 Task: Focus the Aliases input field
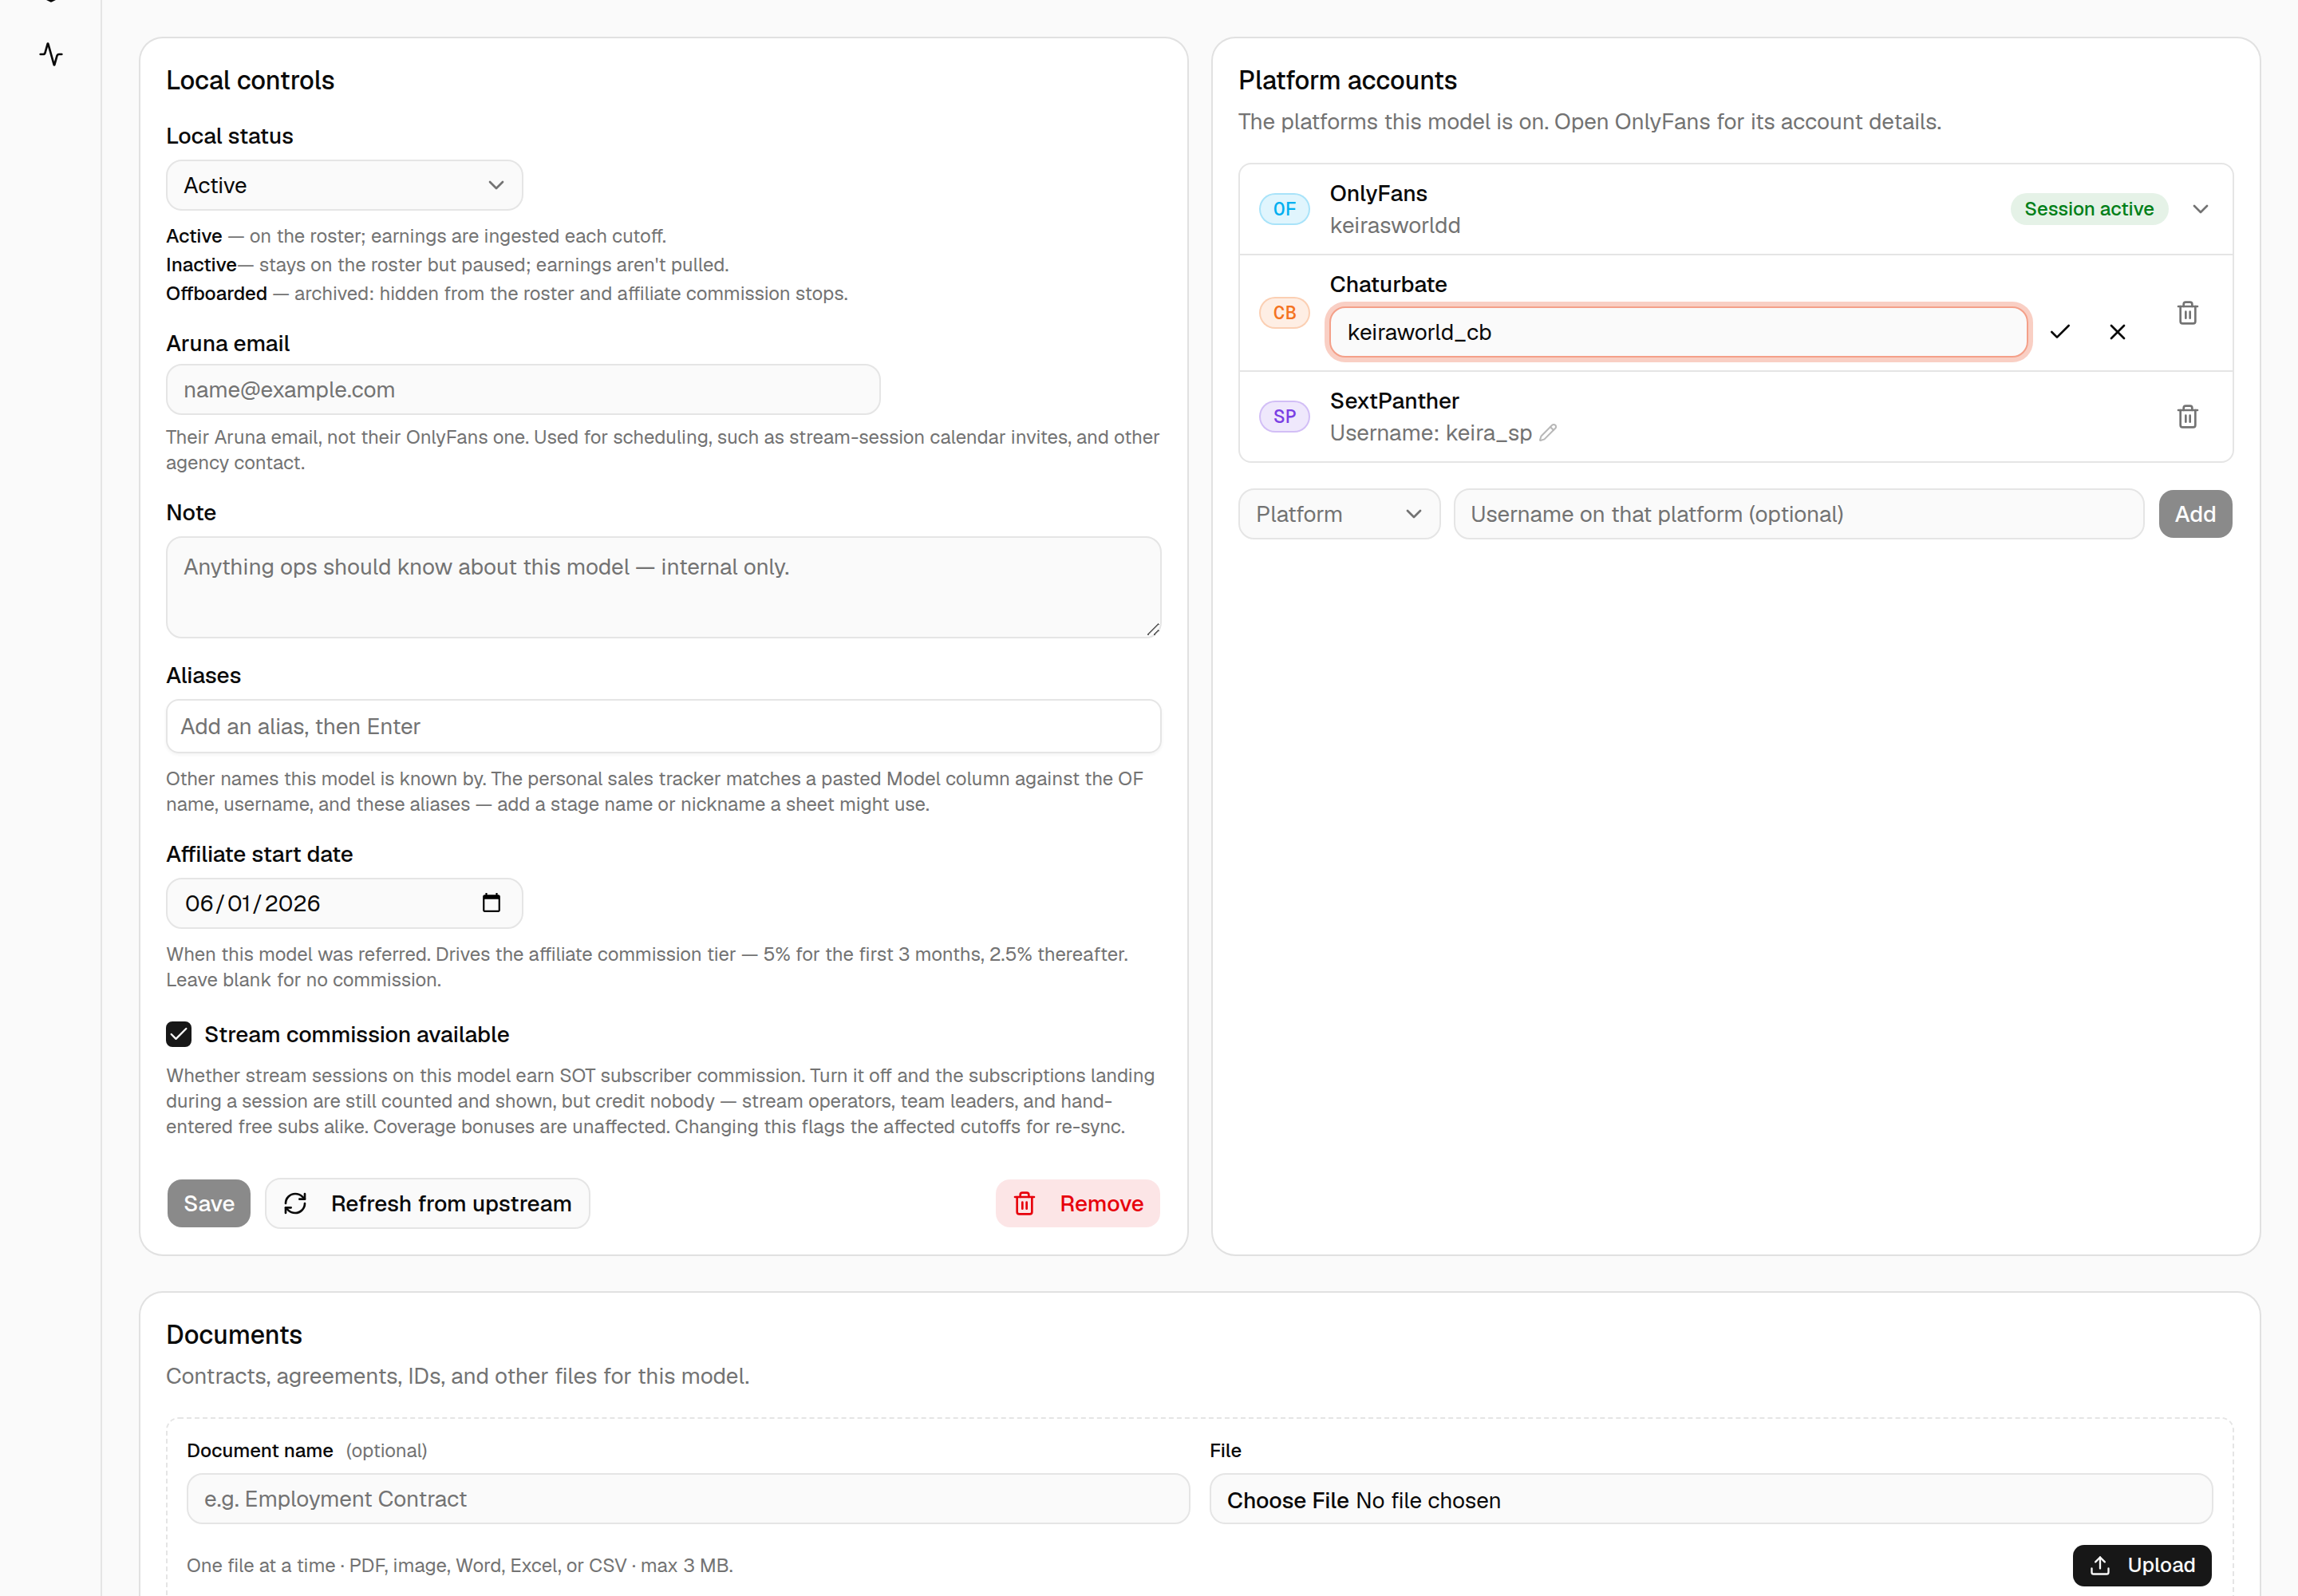[x=663, y=726]
